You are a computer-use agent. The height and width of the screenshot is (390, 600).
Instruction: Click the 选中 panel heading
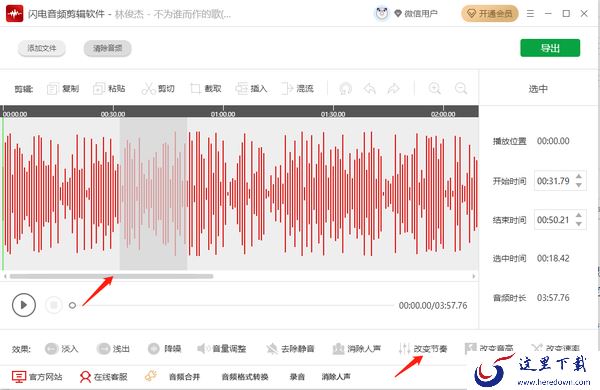point(538,89)
